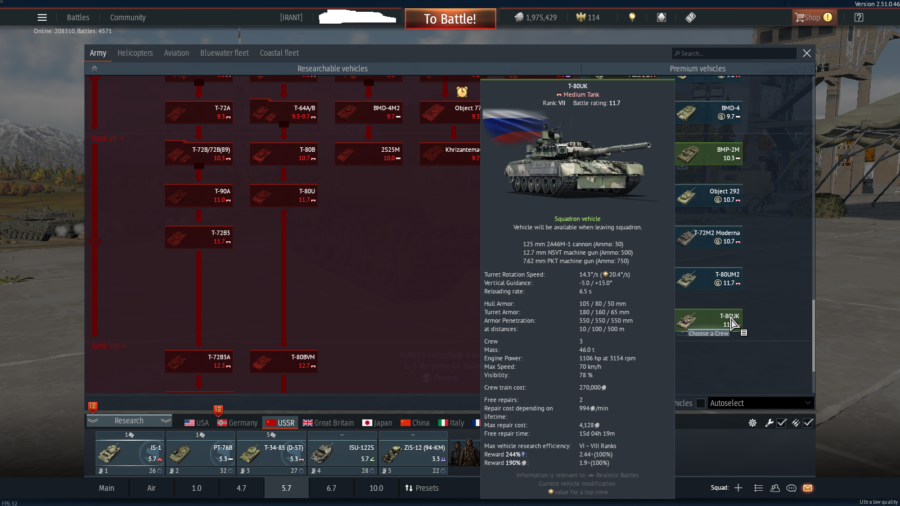The image size is (900, 506).
Task: Collapse the Researchable vehicles tree arrow
Action: click(94, 69)
